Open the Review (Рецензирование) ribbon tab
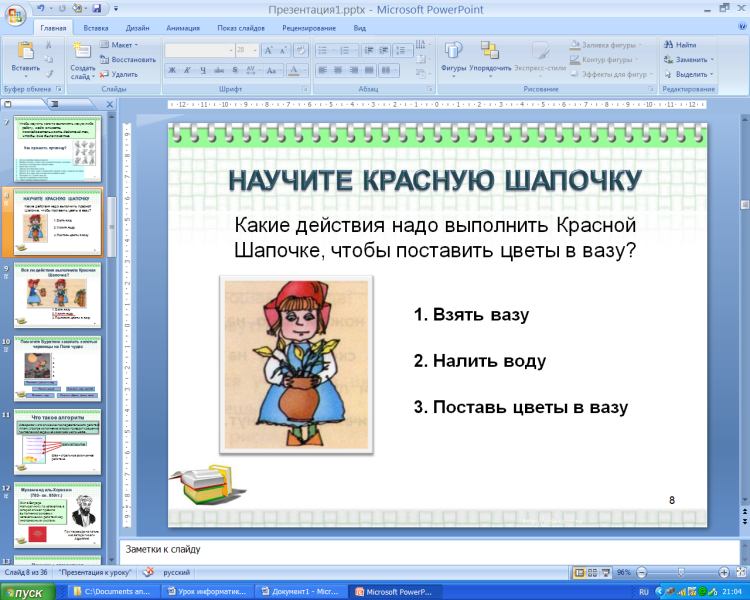The width and height of the screenshot is (750, 600). pos(309,28)
